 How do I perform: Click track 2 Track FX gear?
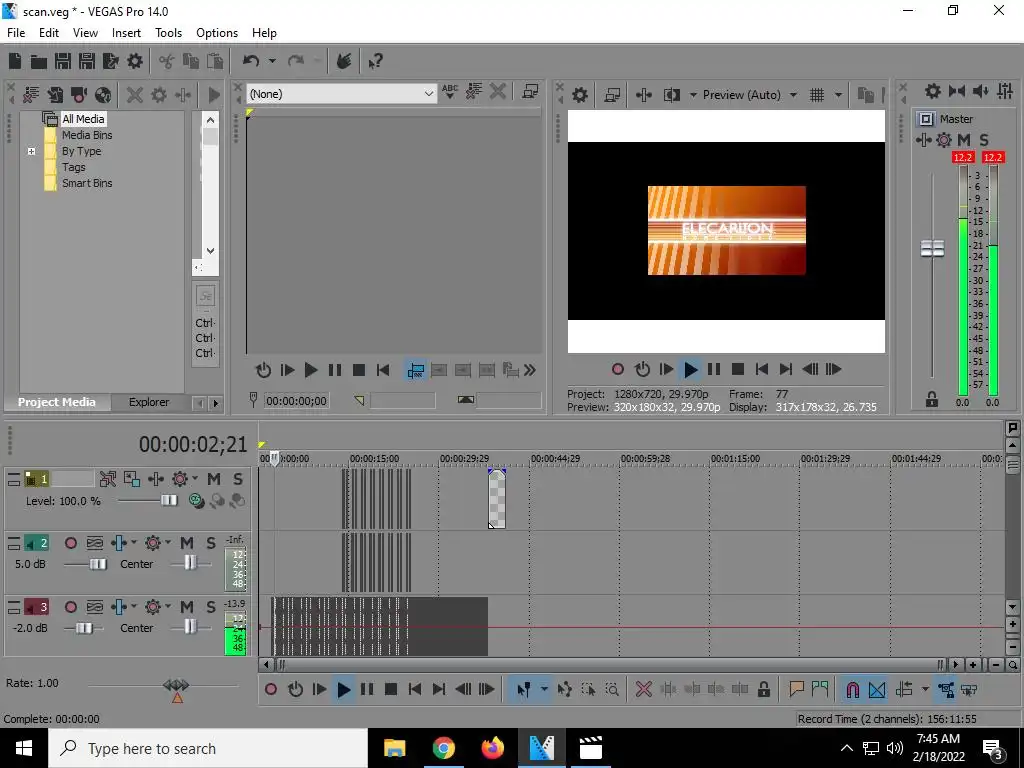[x=153, y=543]
